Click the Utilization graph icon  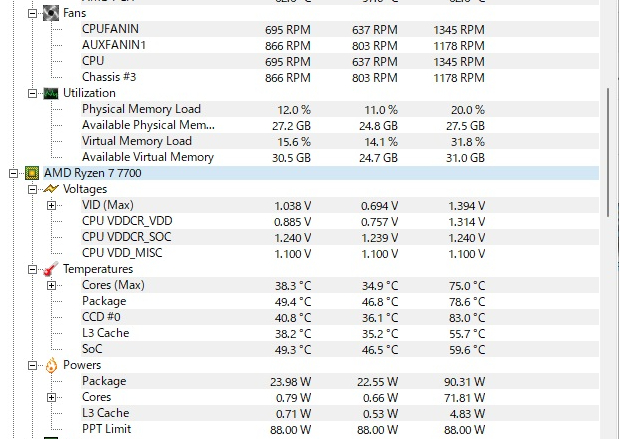click(x=50, y=93)
